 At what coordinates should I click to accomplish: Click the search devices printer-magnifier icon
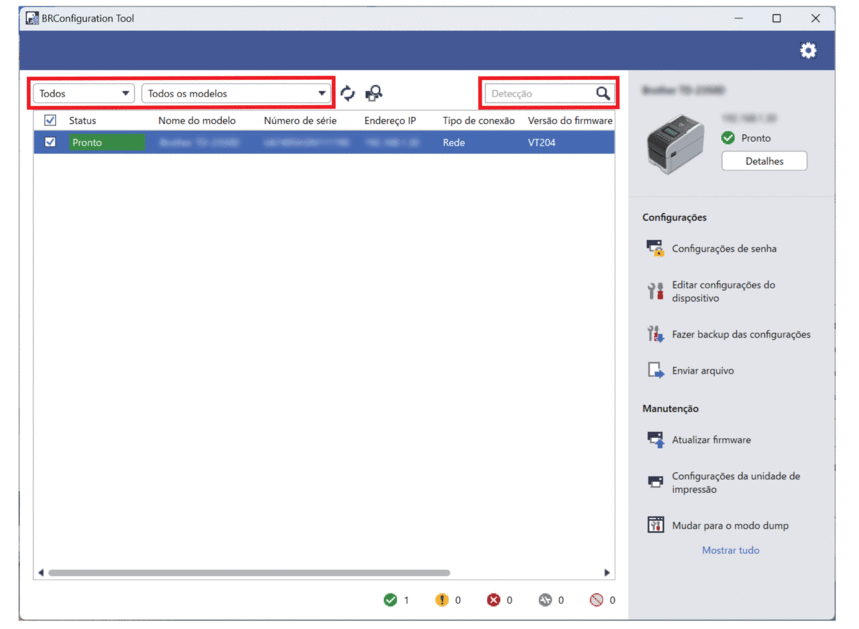pos(374,93)
